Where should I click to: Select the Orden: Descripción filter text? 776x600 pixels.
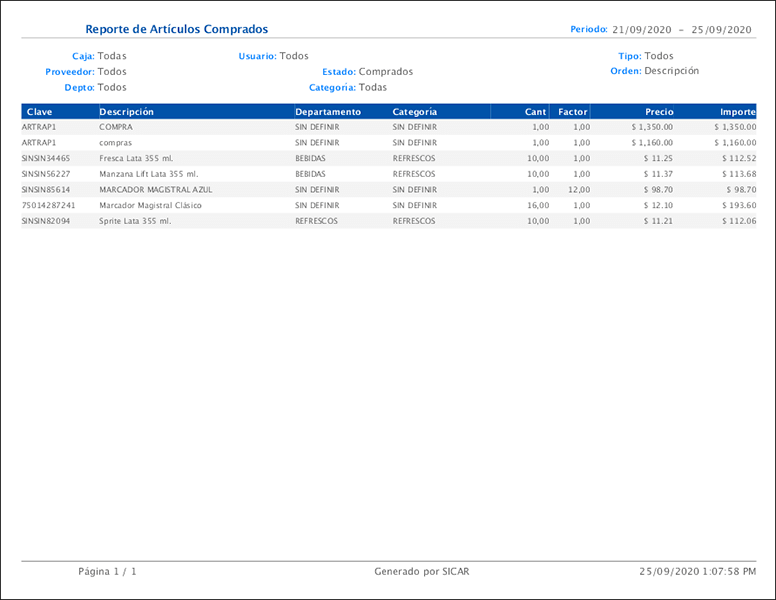coord(655,71)
